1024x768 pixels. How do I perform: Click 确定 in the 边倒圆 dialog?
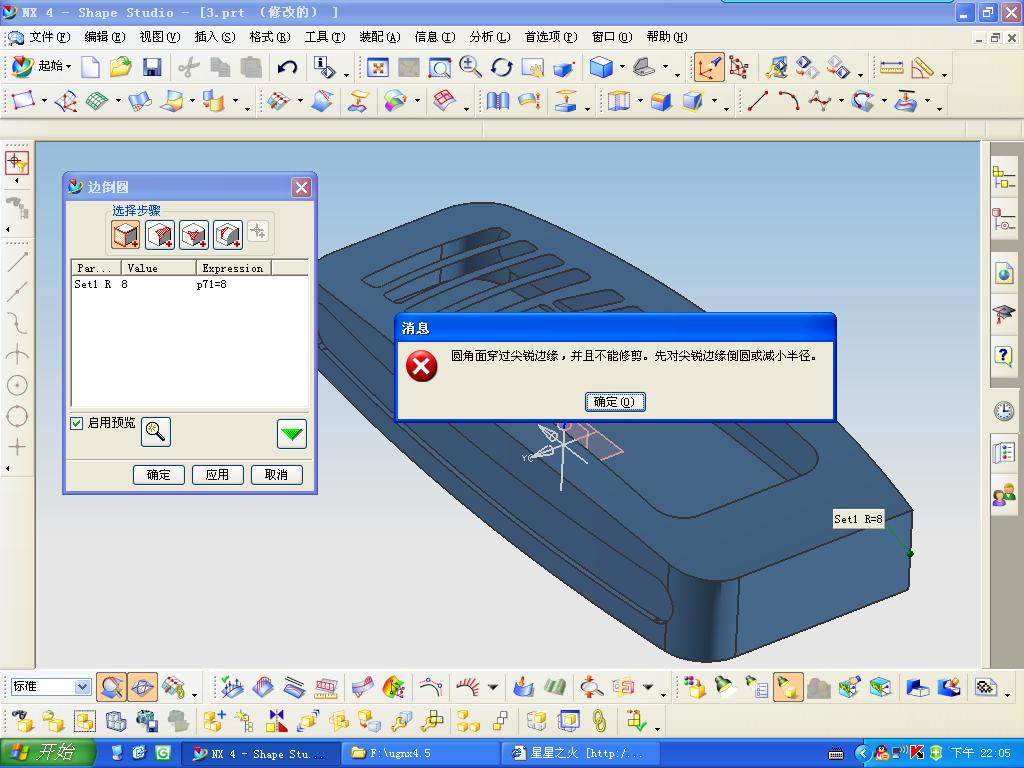pyautogui.click(x=159, y=475)
